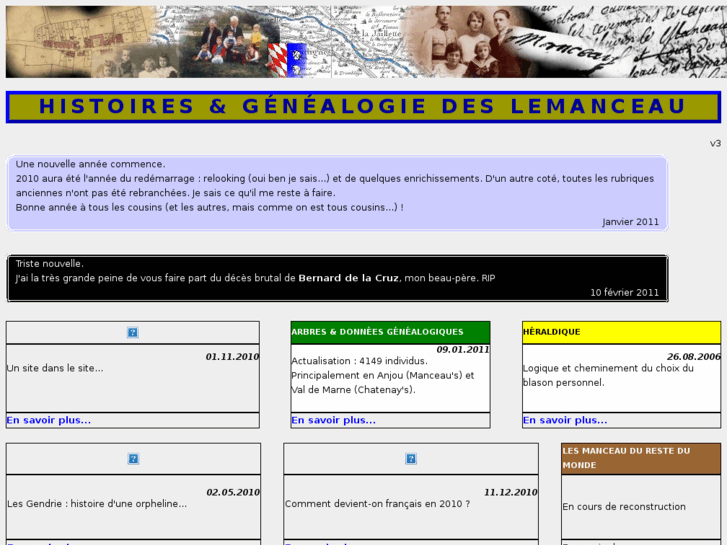The image size is (727, 545).
Task: Click the date '02.05.2010'
Action: (x=233, y=492)
